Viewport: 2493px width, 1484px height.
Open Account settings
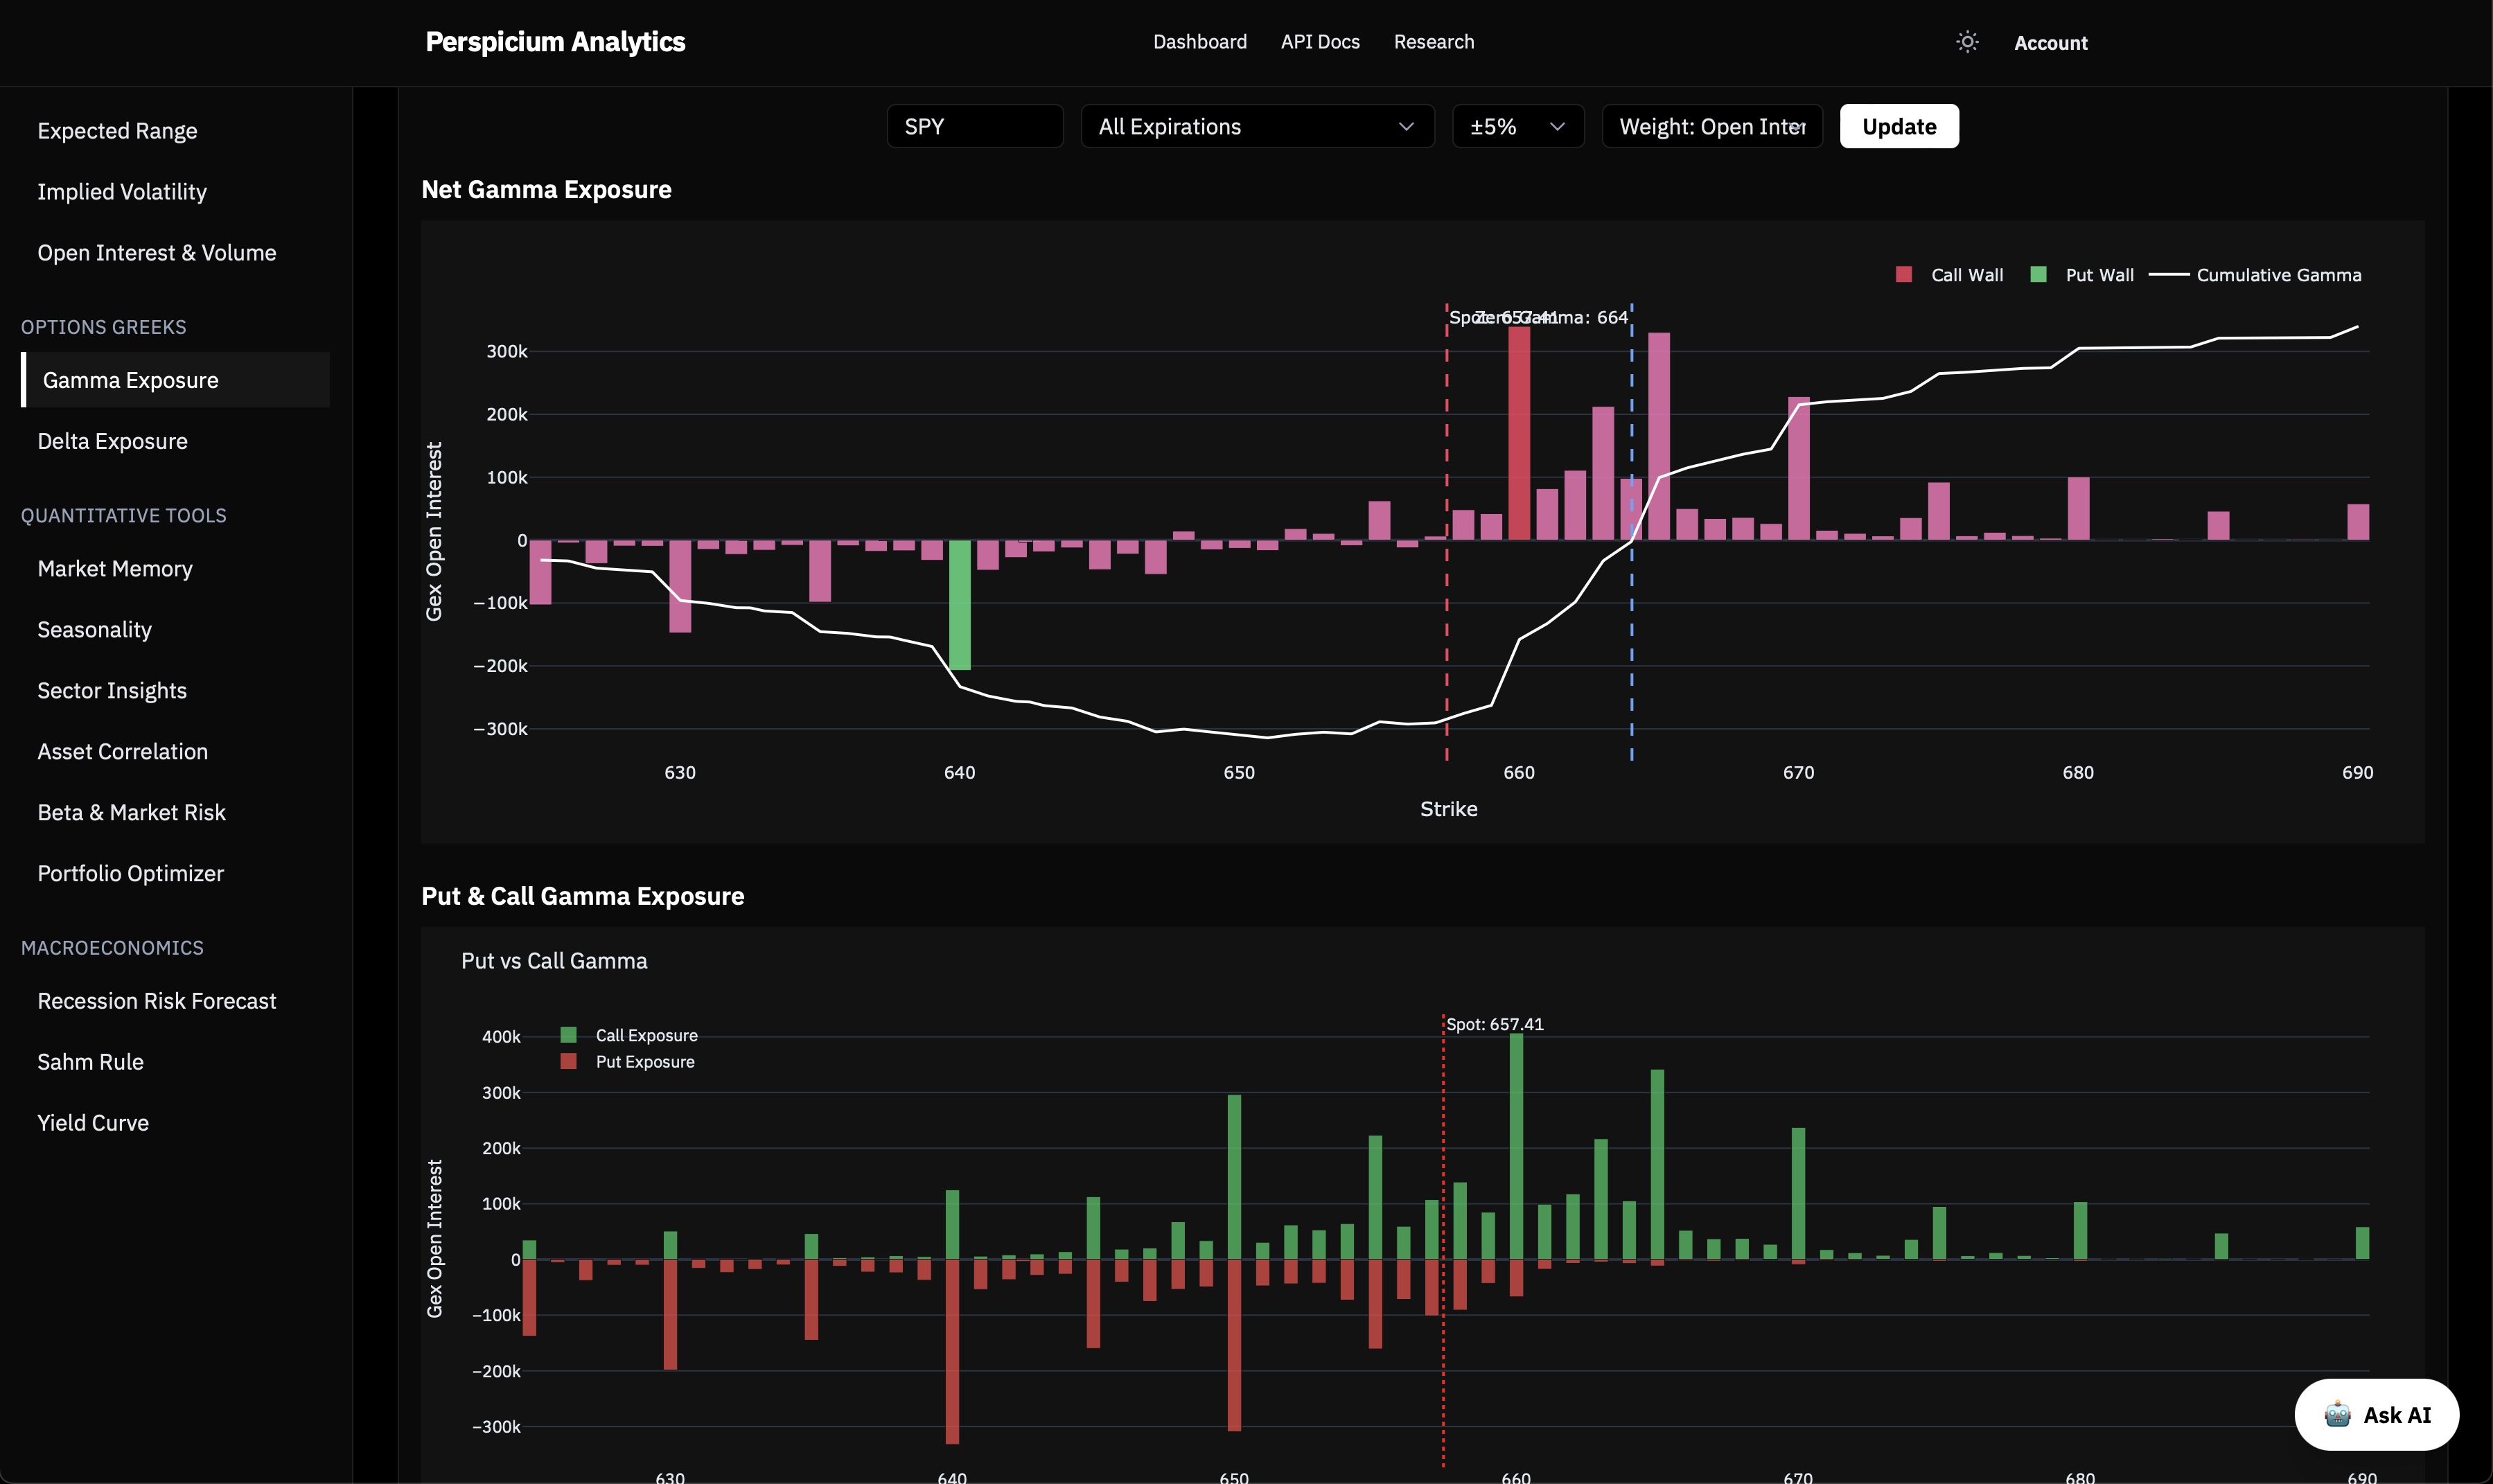pyautogui.click(x=2051, y=42)
